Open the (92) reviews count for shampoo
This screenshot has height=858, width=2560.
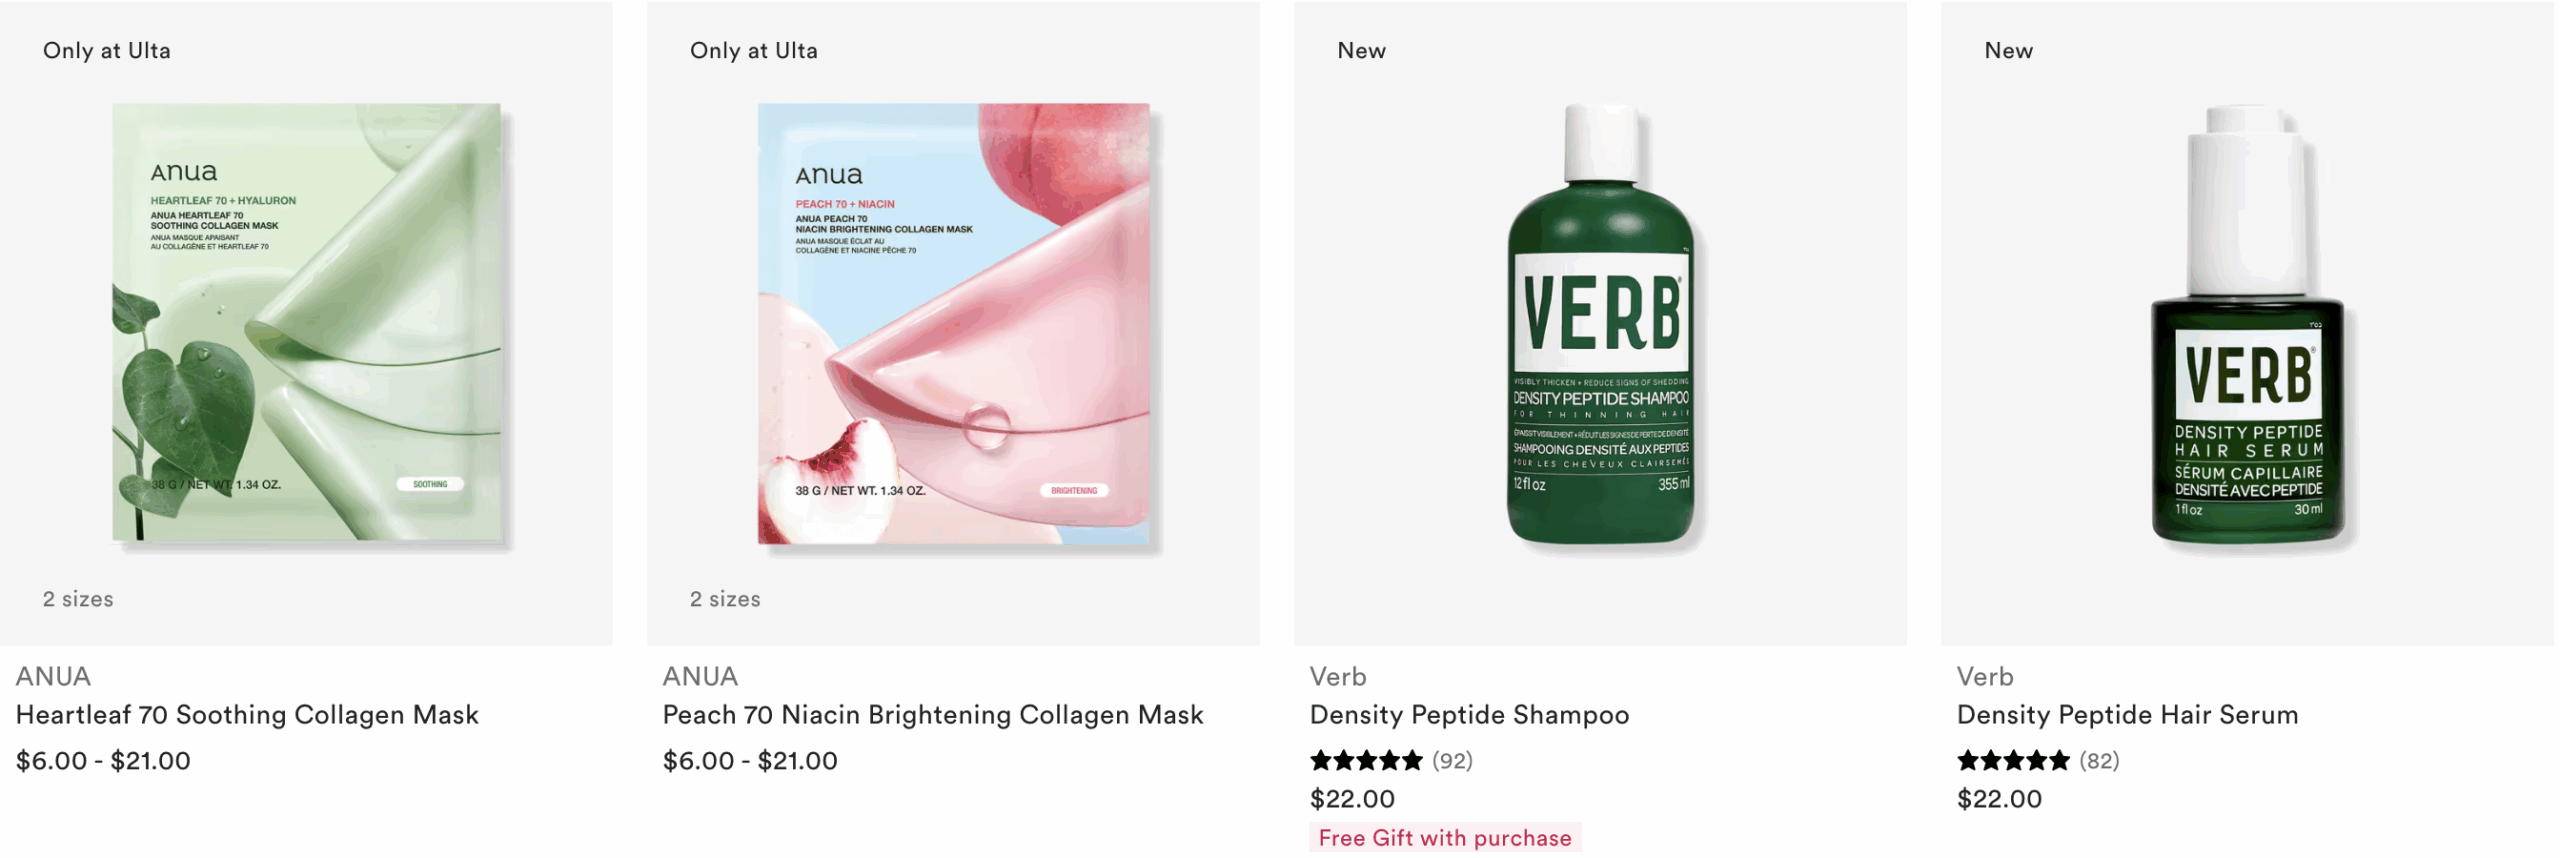click(x=1452, y=761)
